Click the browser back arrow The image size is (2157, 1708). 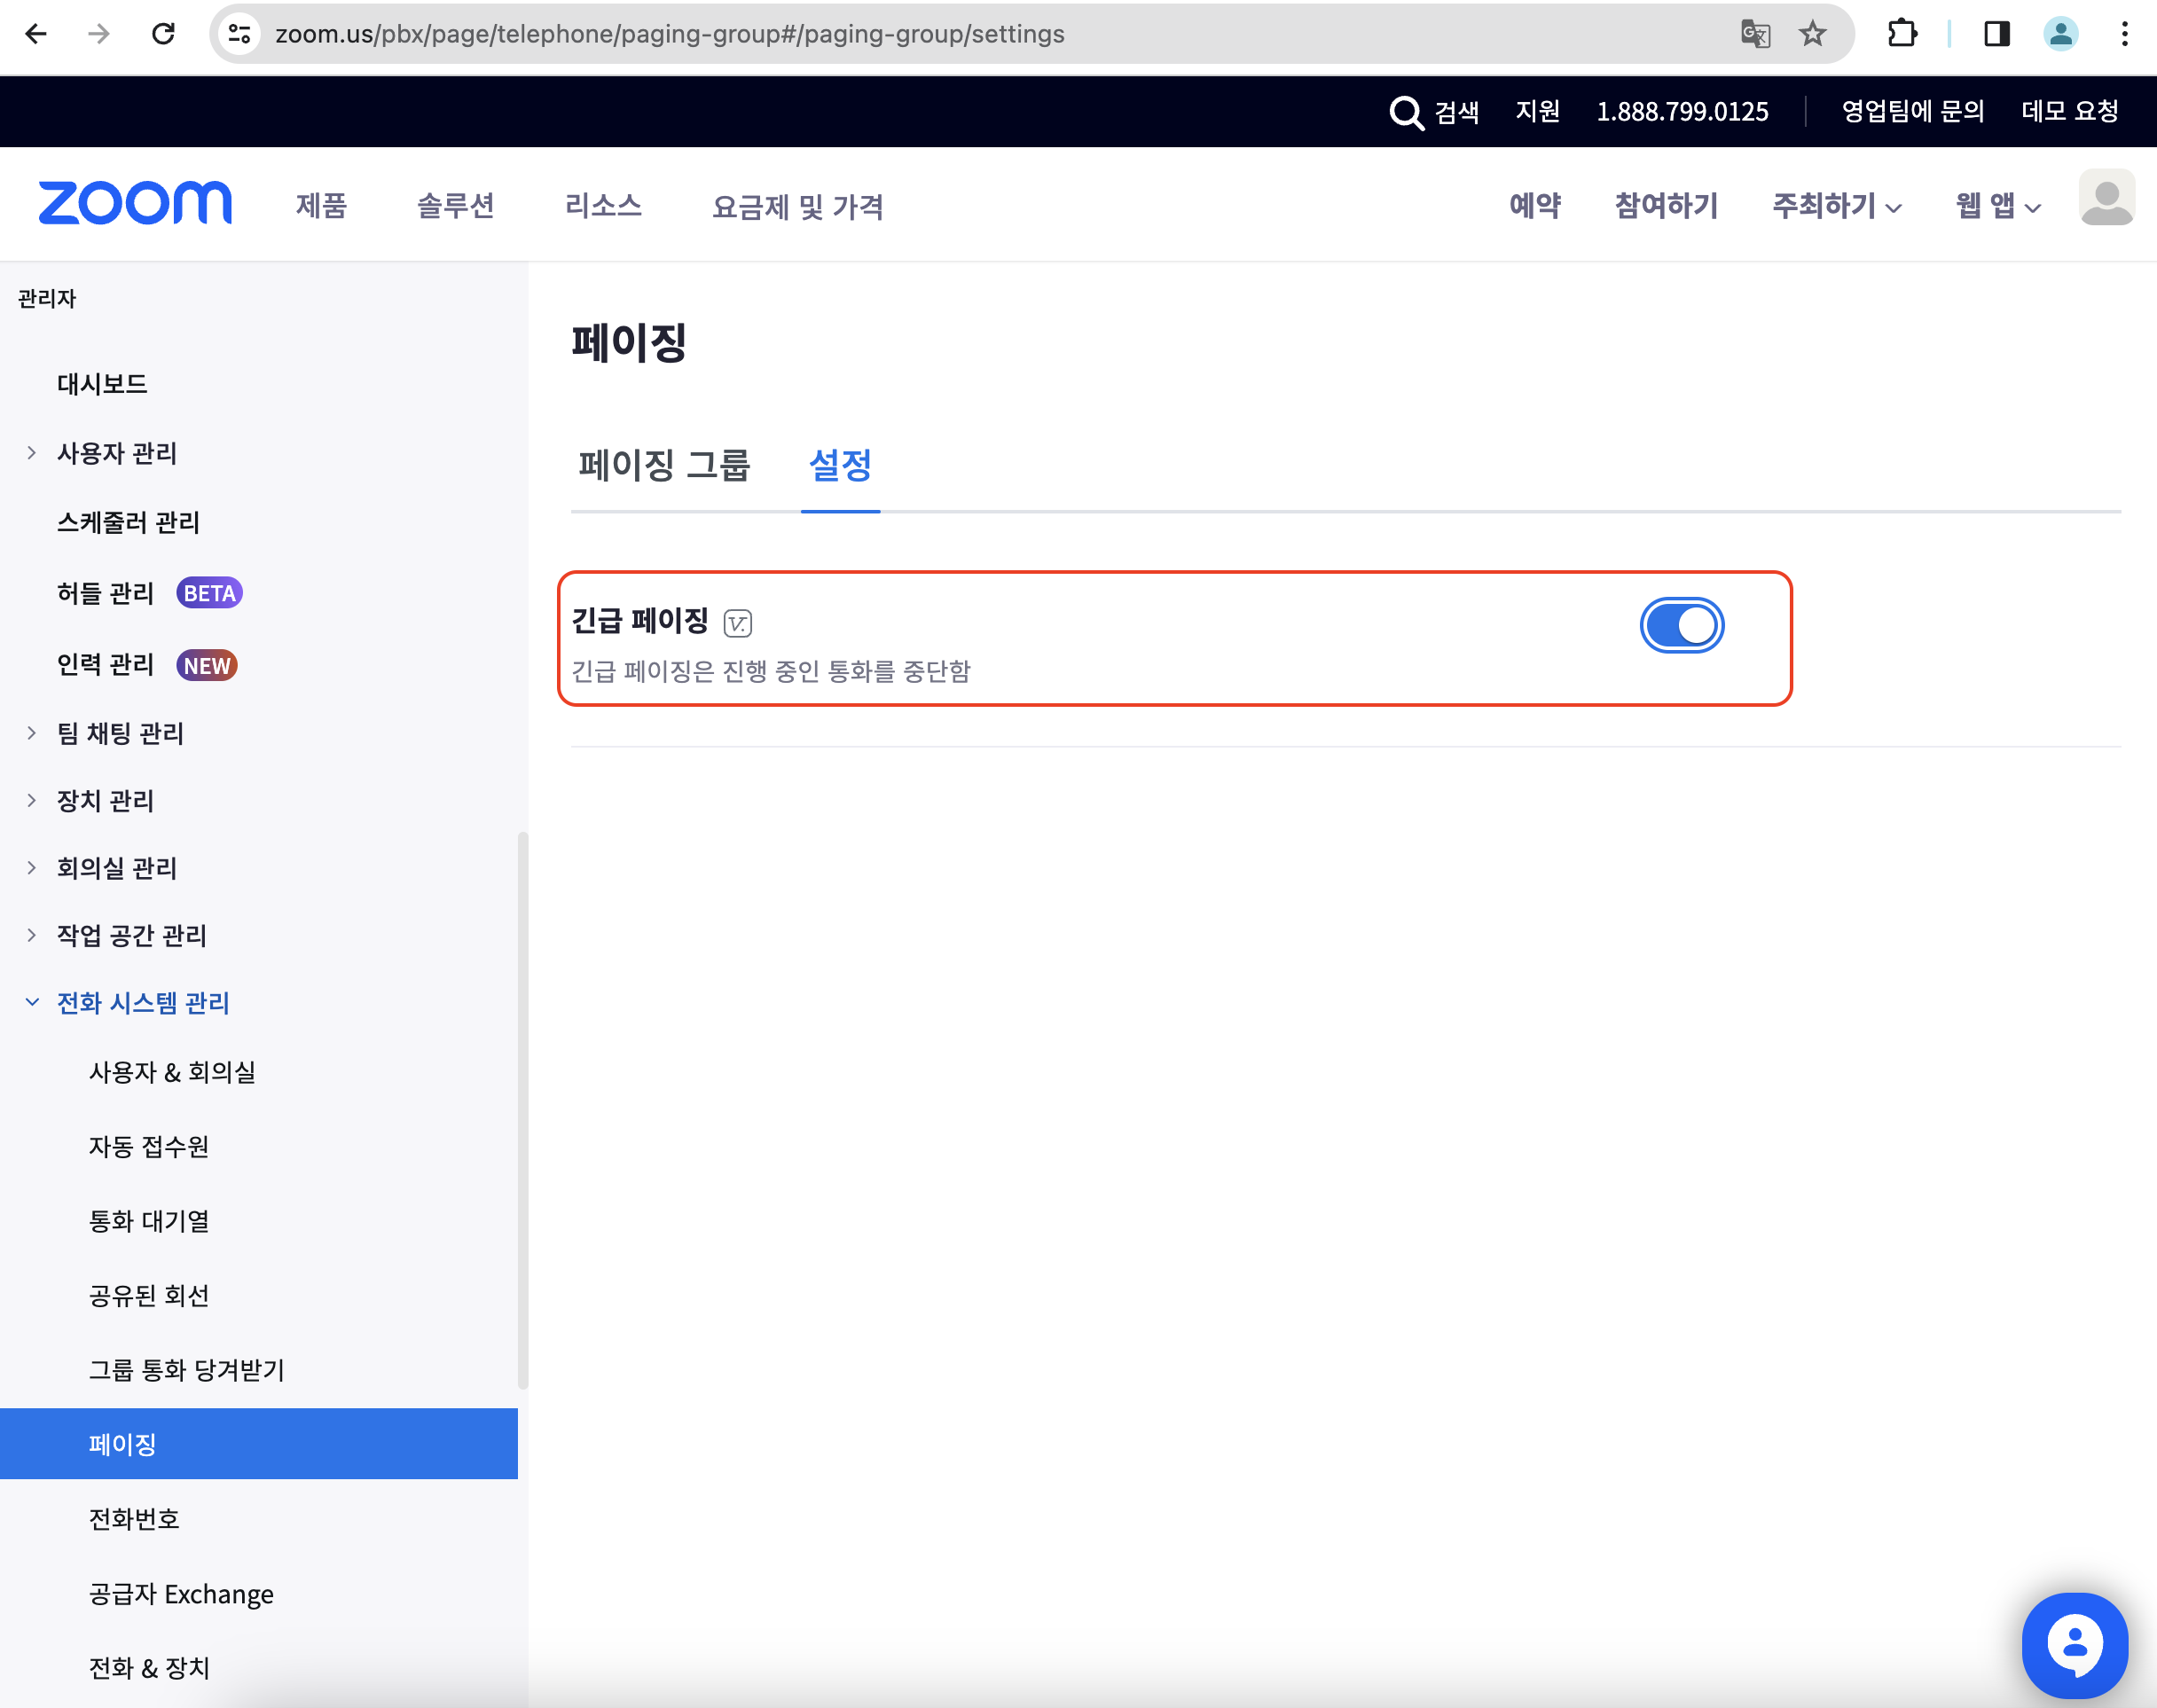click(x=36, y=34)
